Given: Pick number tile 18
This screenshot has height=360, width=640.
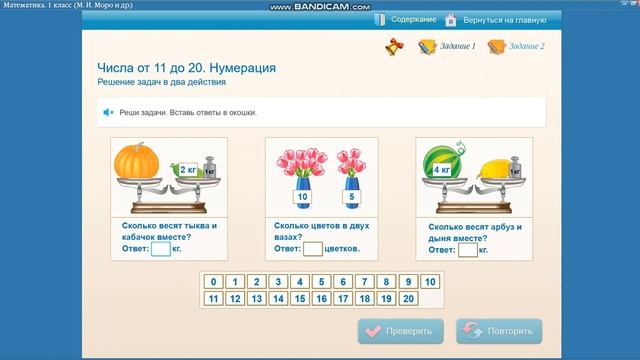Looking at the screenshot, I should pos(365,299).
